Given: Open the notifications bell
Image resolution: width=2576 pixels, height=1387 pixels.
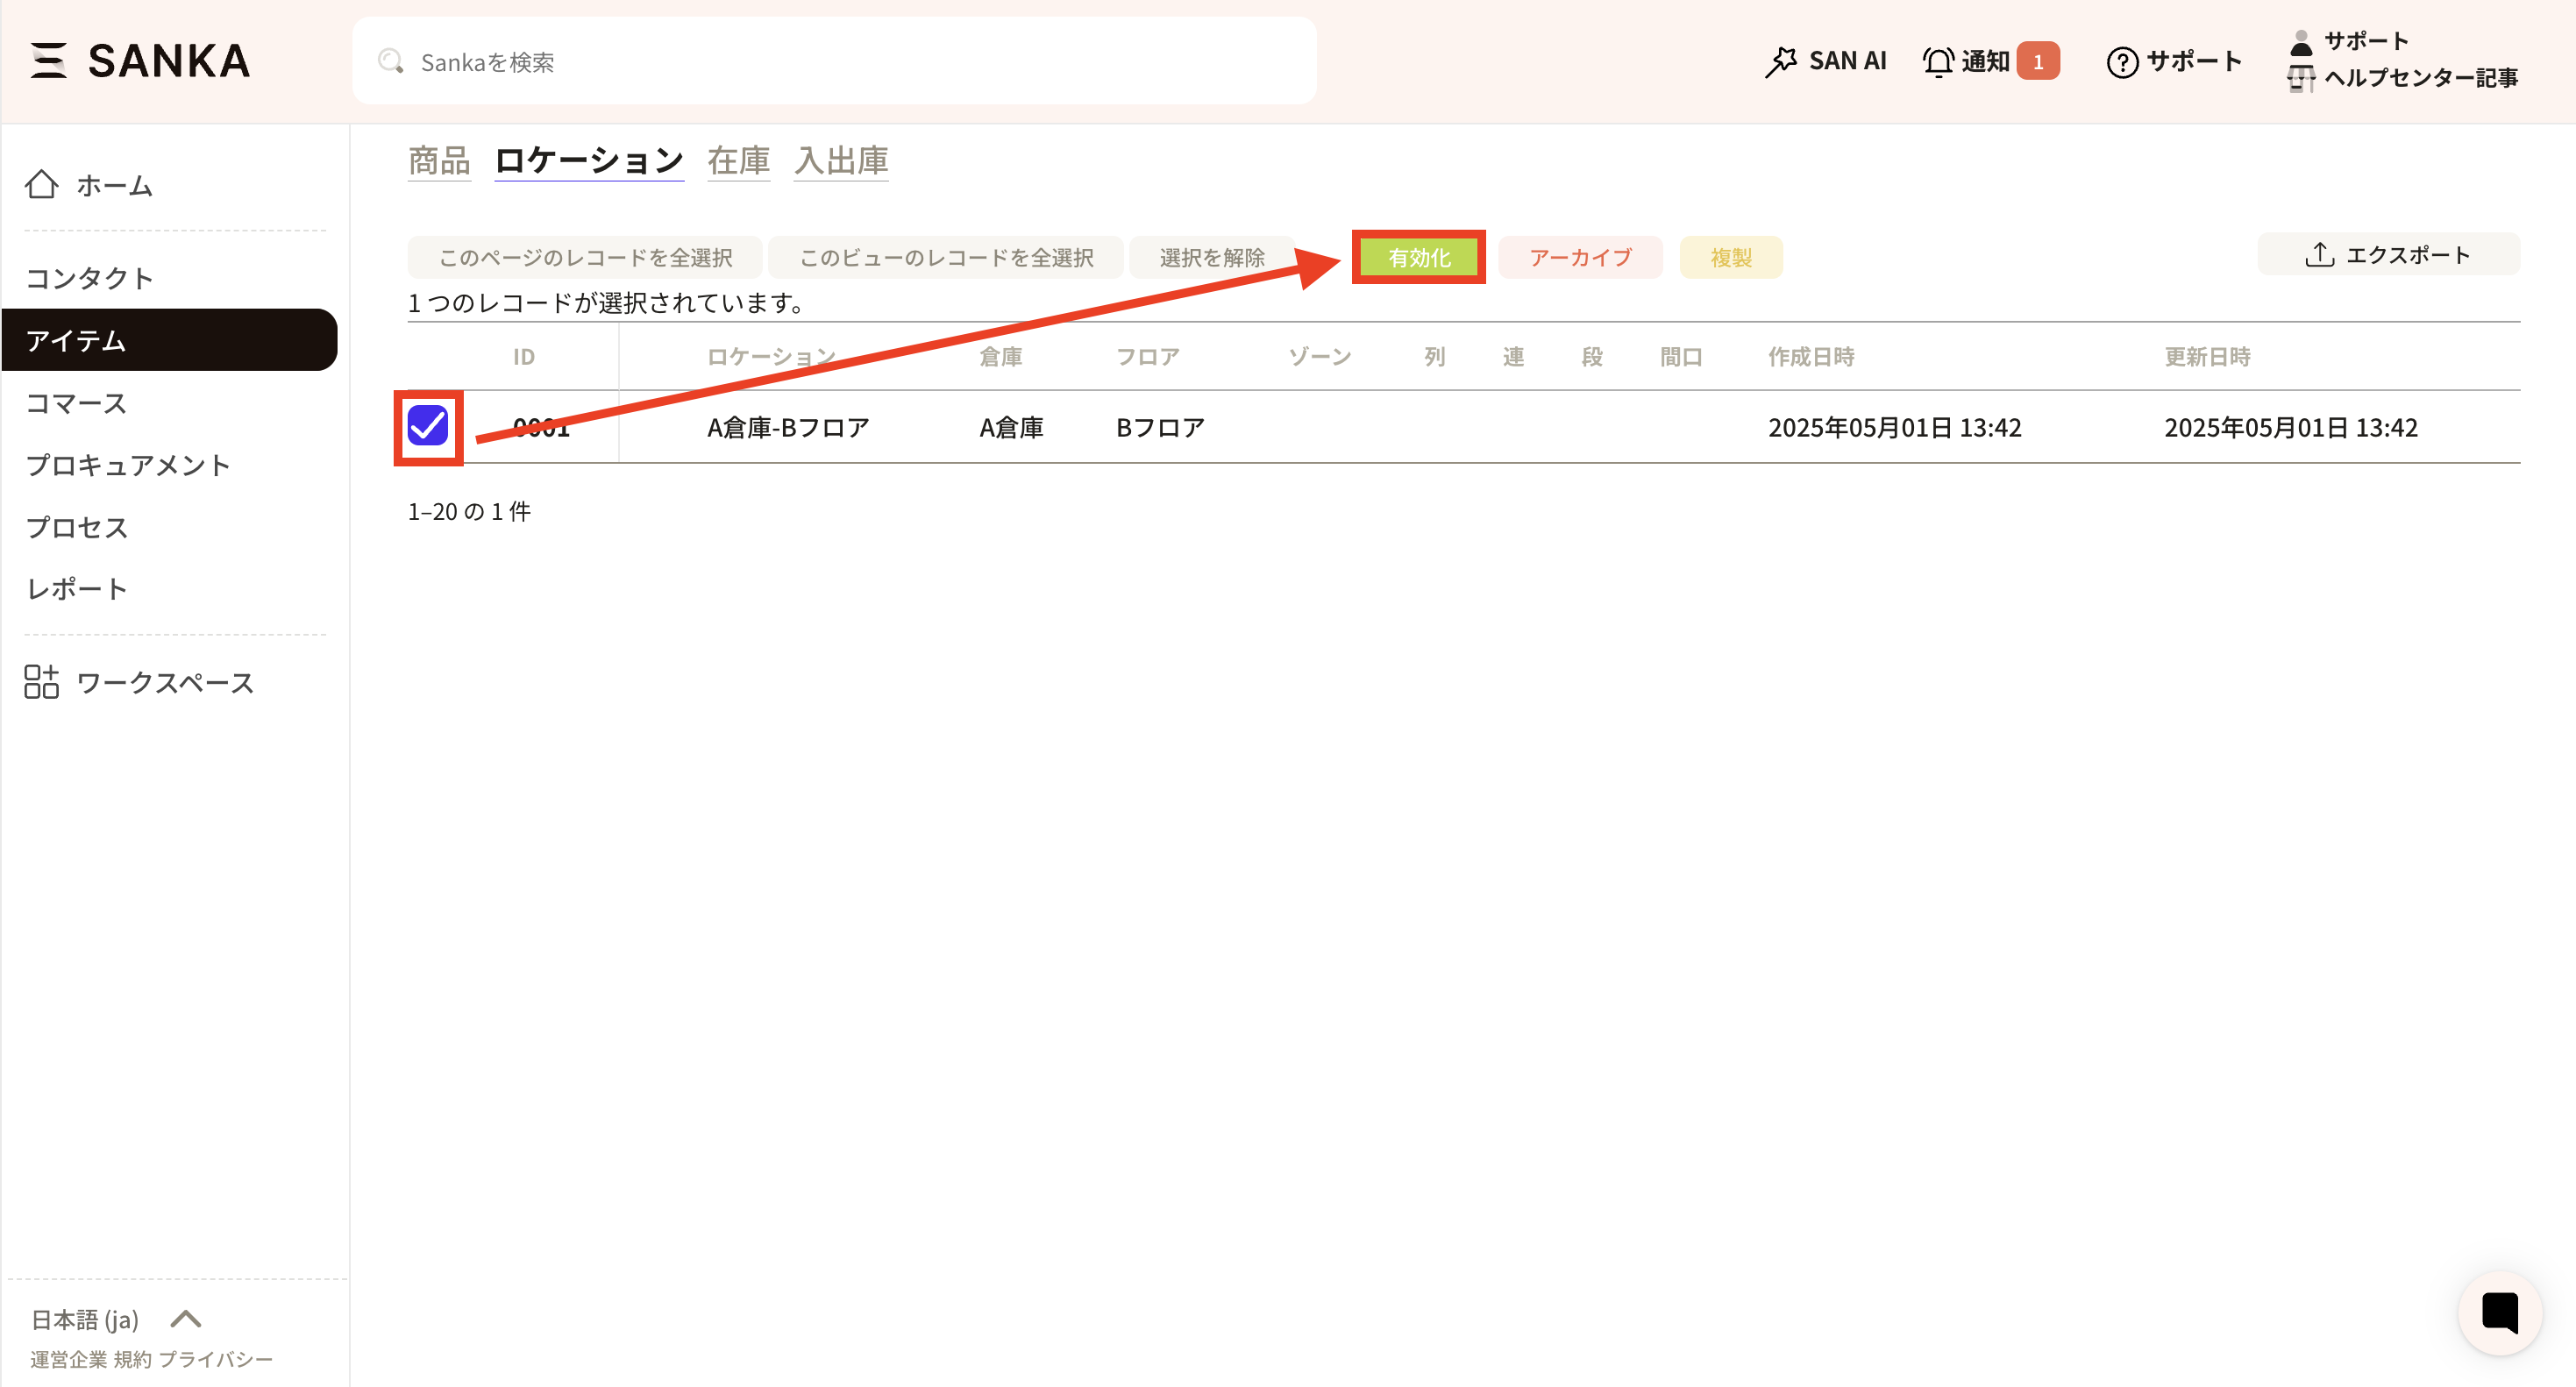Looking at the screenshot, I should click(x=1938, y=61).
